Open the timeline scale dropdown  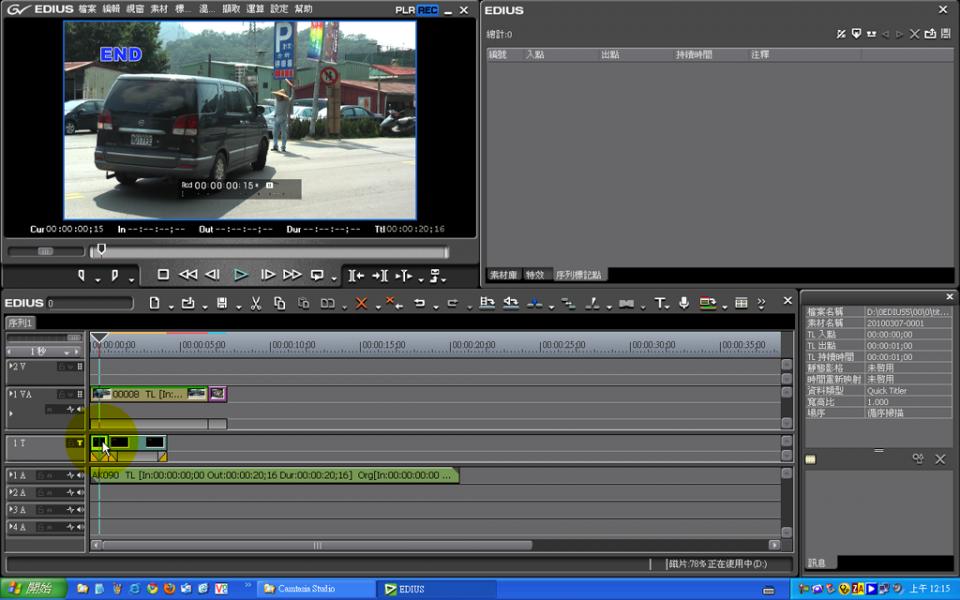[x=69, y=352]
